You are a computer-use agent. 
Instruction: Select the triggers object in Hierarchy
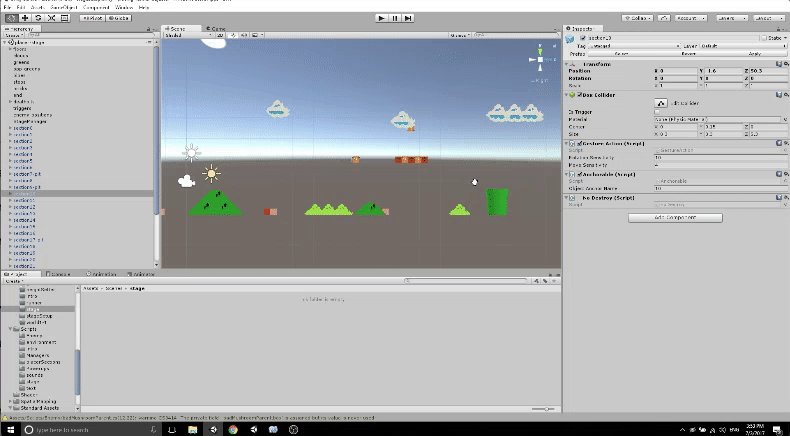click(x=22, y=108)
